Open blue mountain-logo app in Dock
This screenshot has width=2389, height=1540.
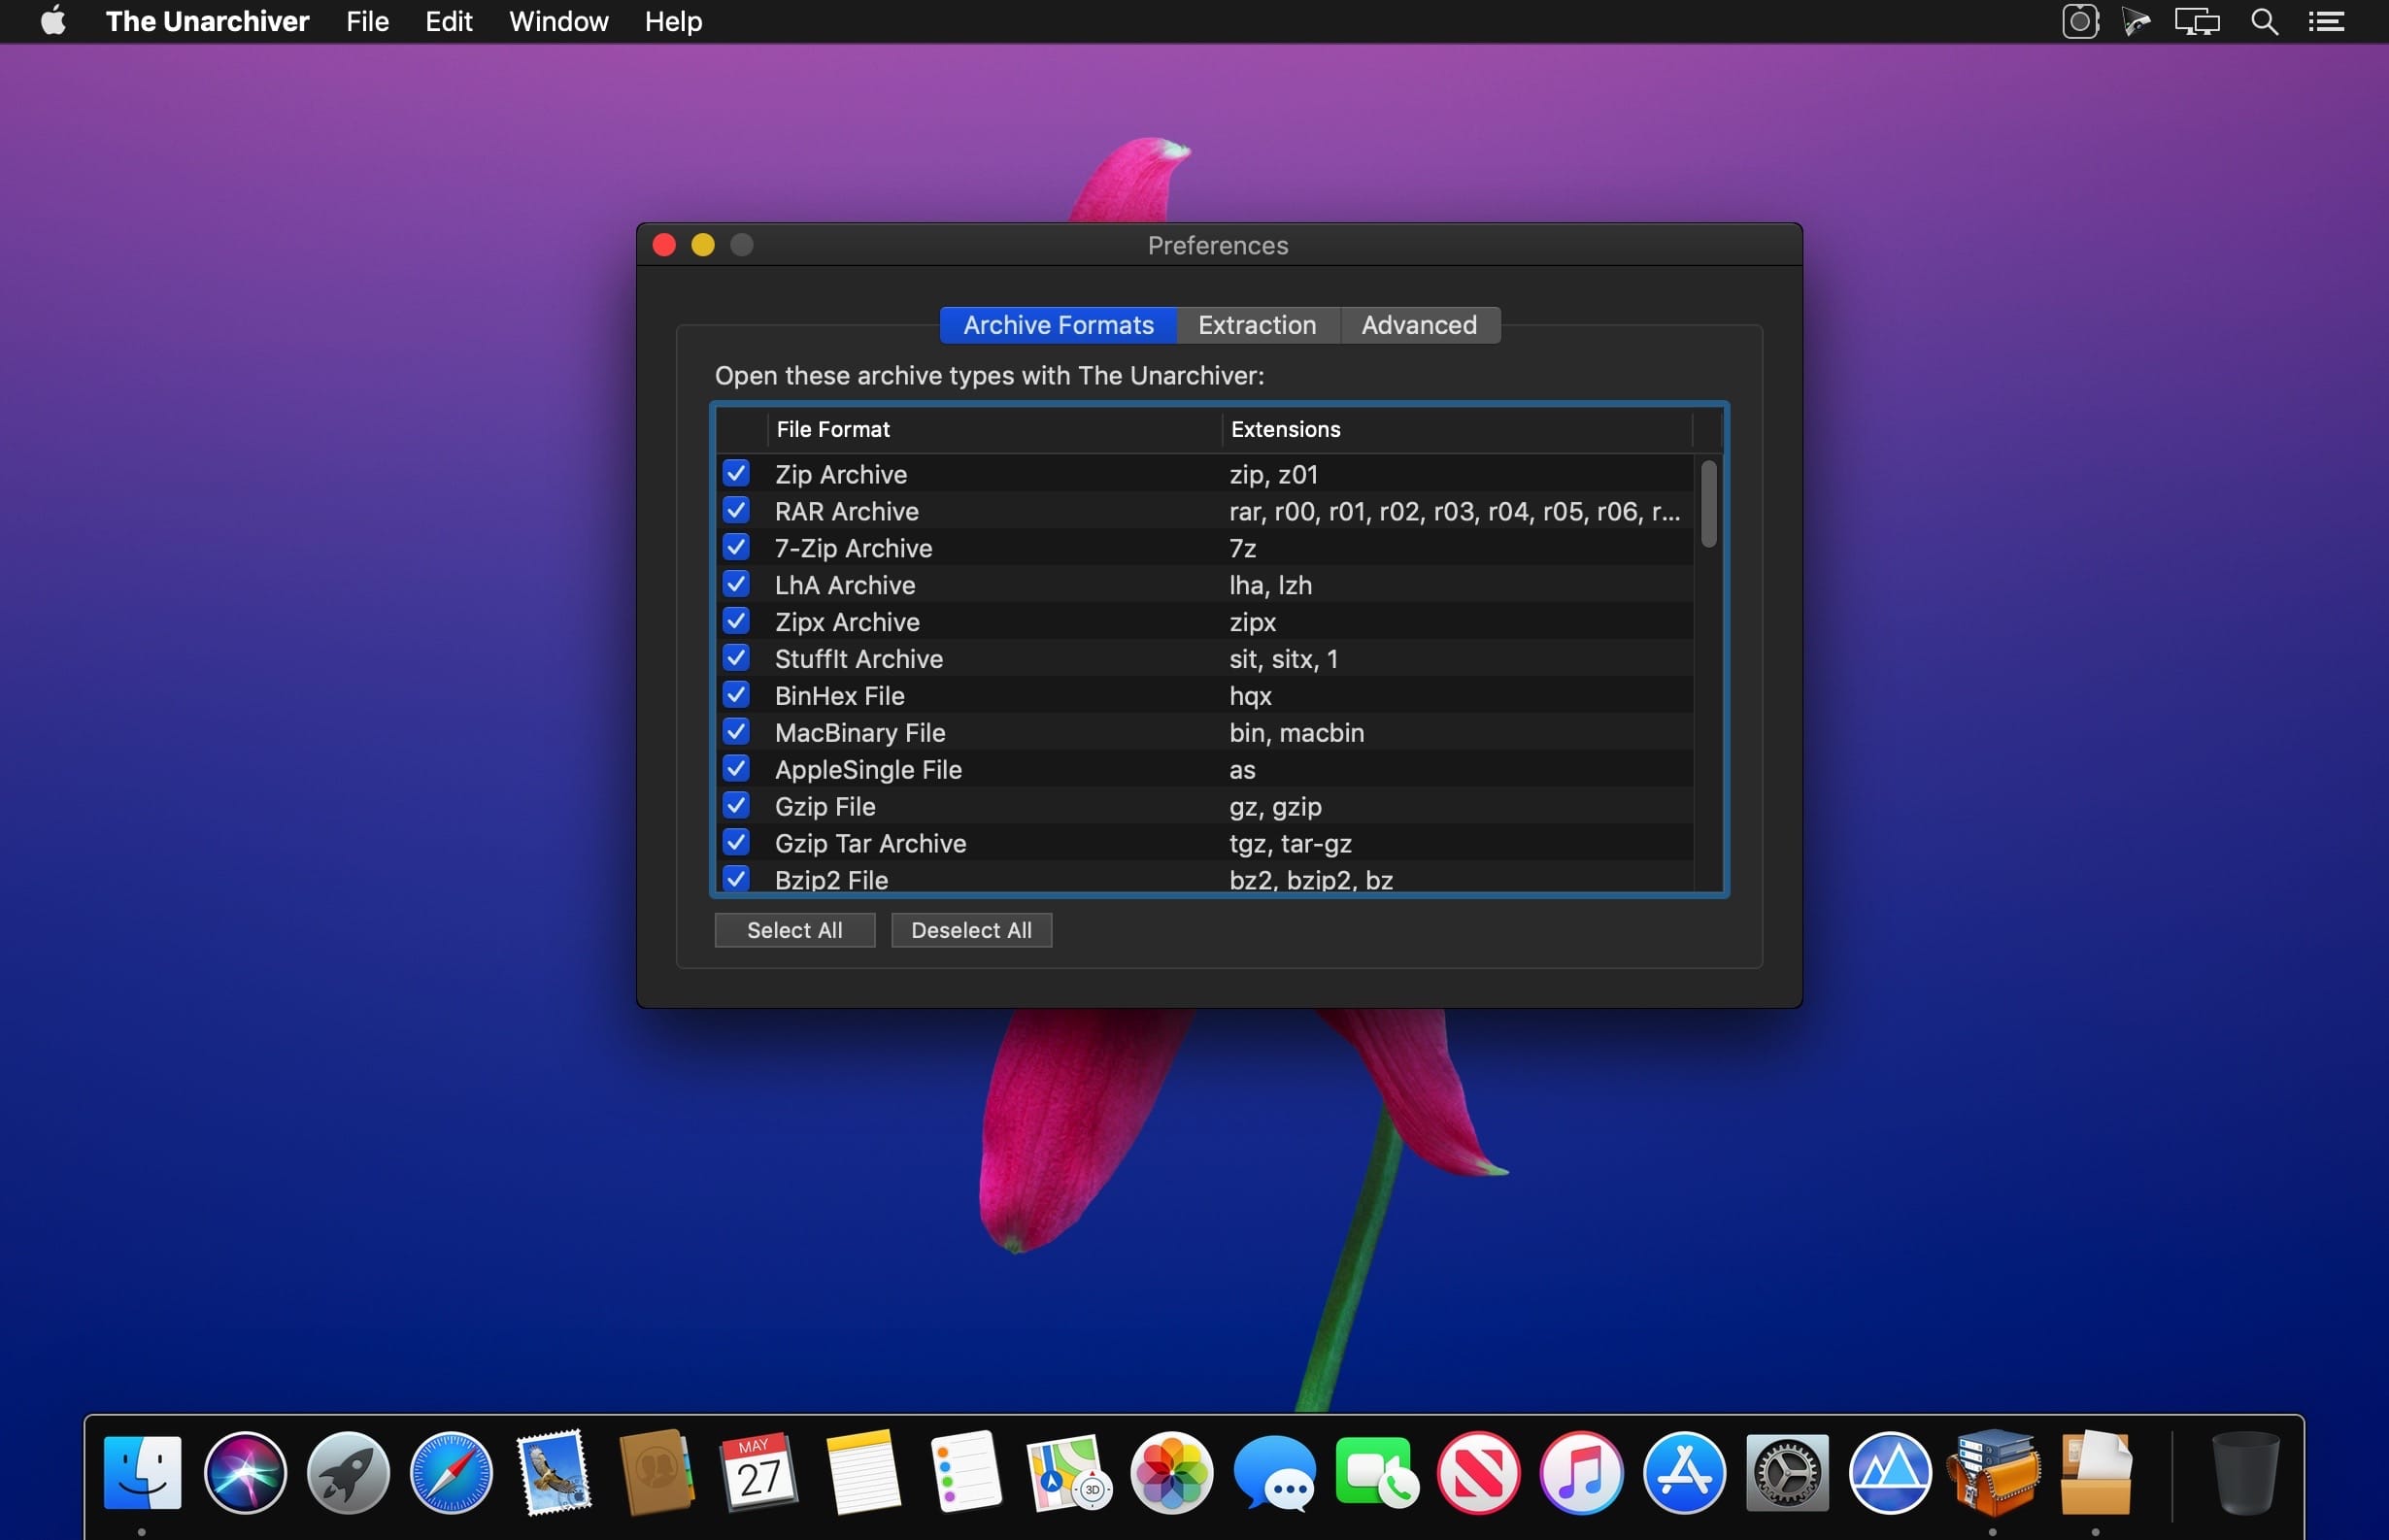(1890, 1473)
